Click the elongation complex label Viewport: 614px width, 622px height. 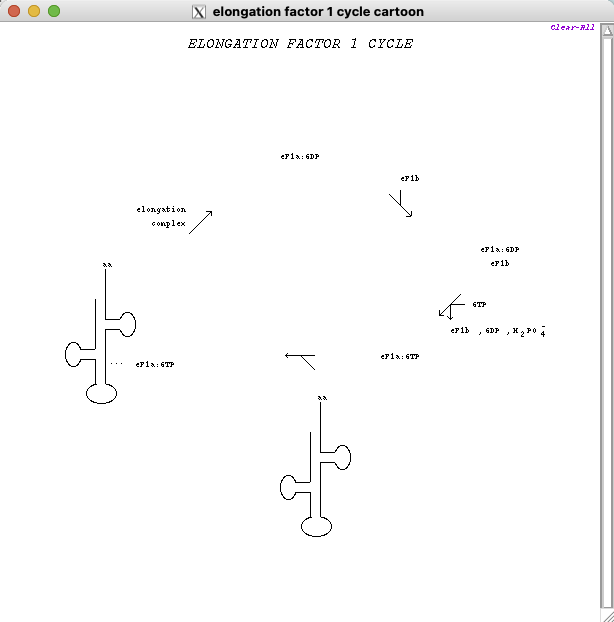tap(162, 217)
